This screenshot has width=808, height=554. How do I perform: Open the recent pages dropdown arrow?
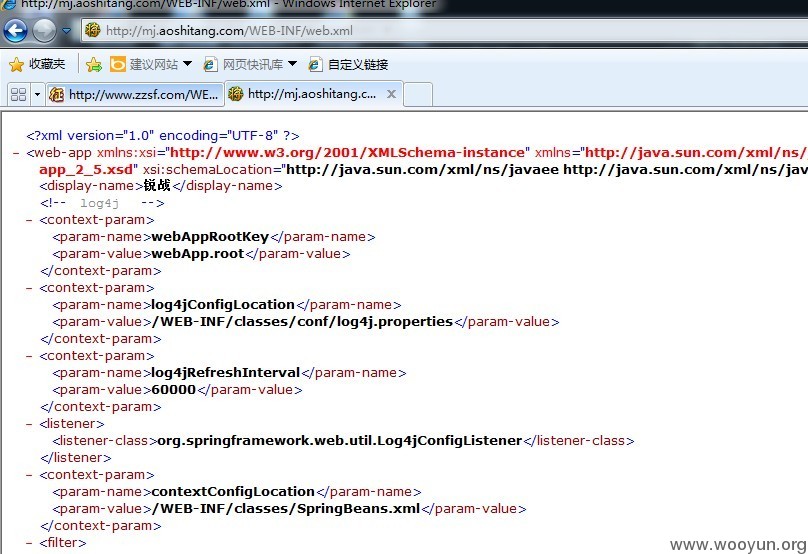(x=66, y=31)
